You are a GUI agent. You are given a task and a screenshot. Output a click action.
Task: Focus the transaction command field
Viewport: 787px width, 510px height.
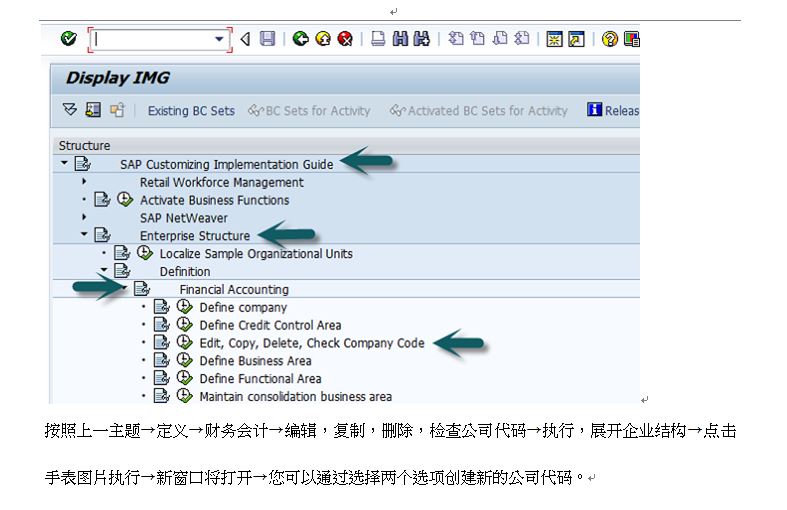160,39
